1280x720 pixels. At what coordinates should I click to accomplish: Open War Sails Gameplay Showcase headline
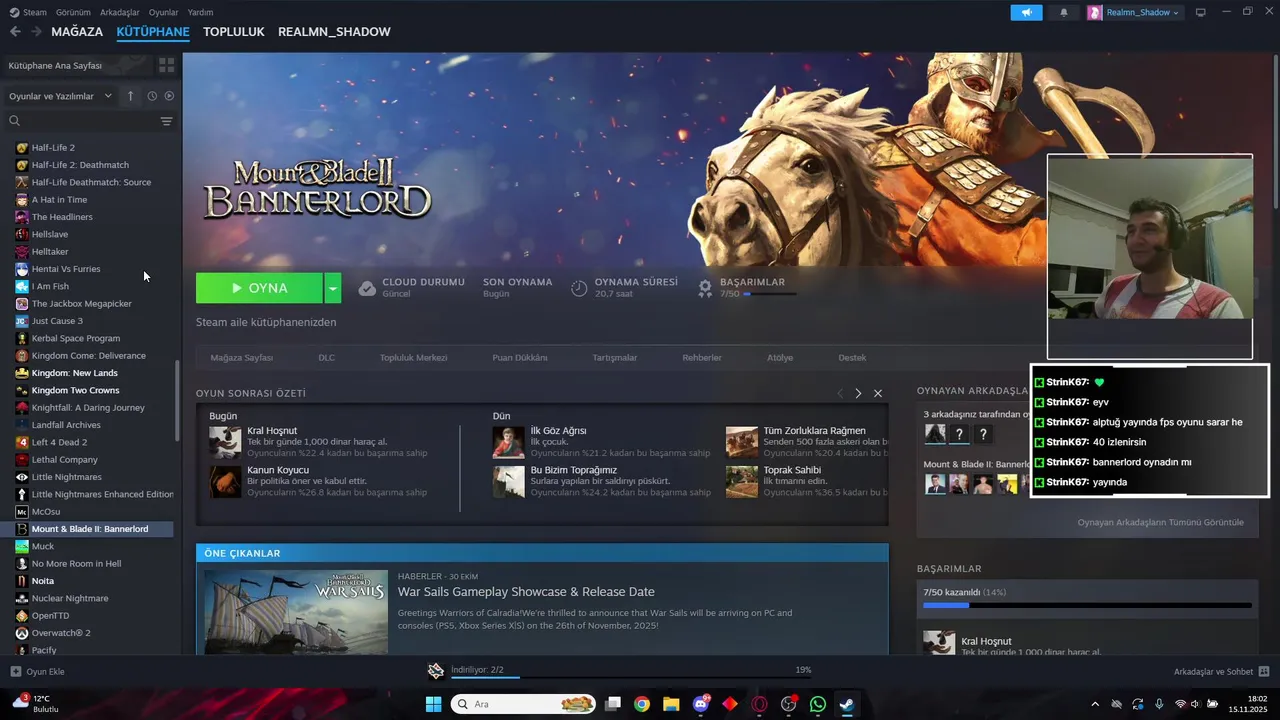point(526,592)
